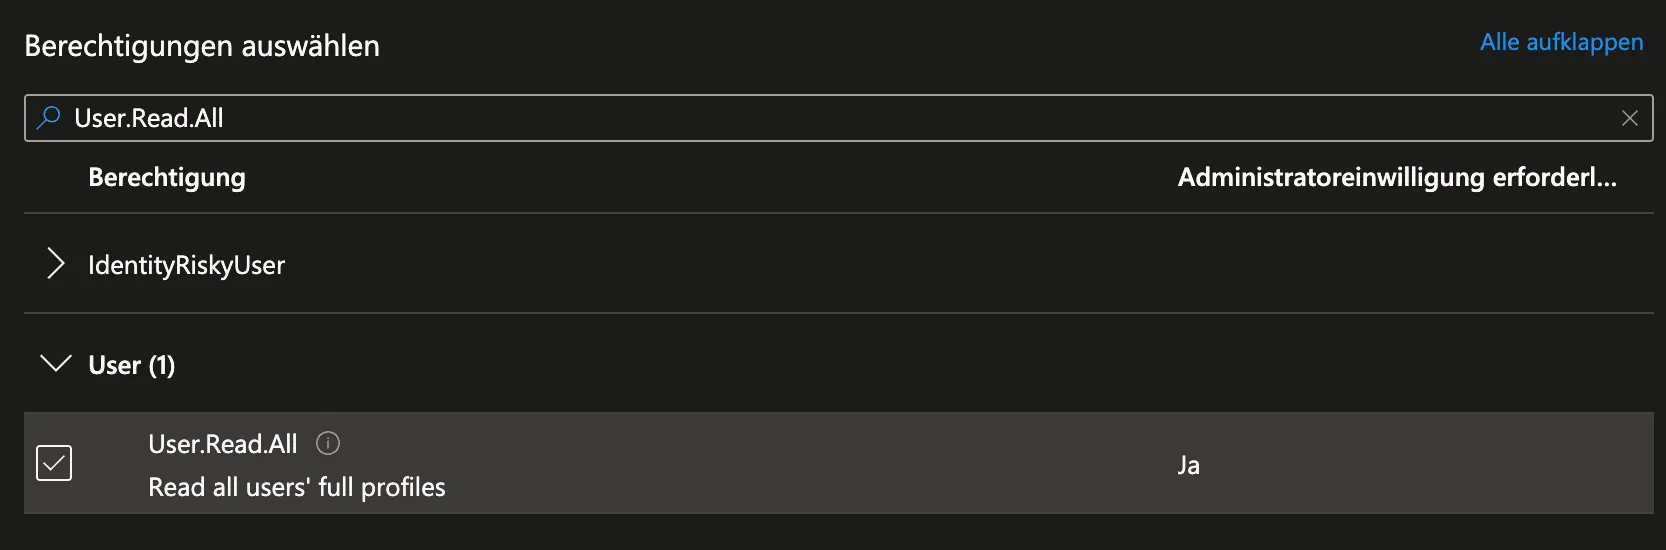Click the empty admin consent cell of User group

(x=1396, y=365)
